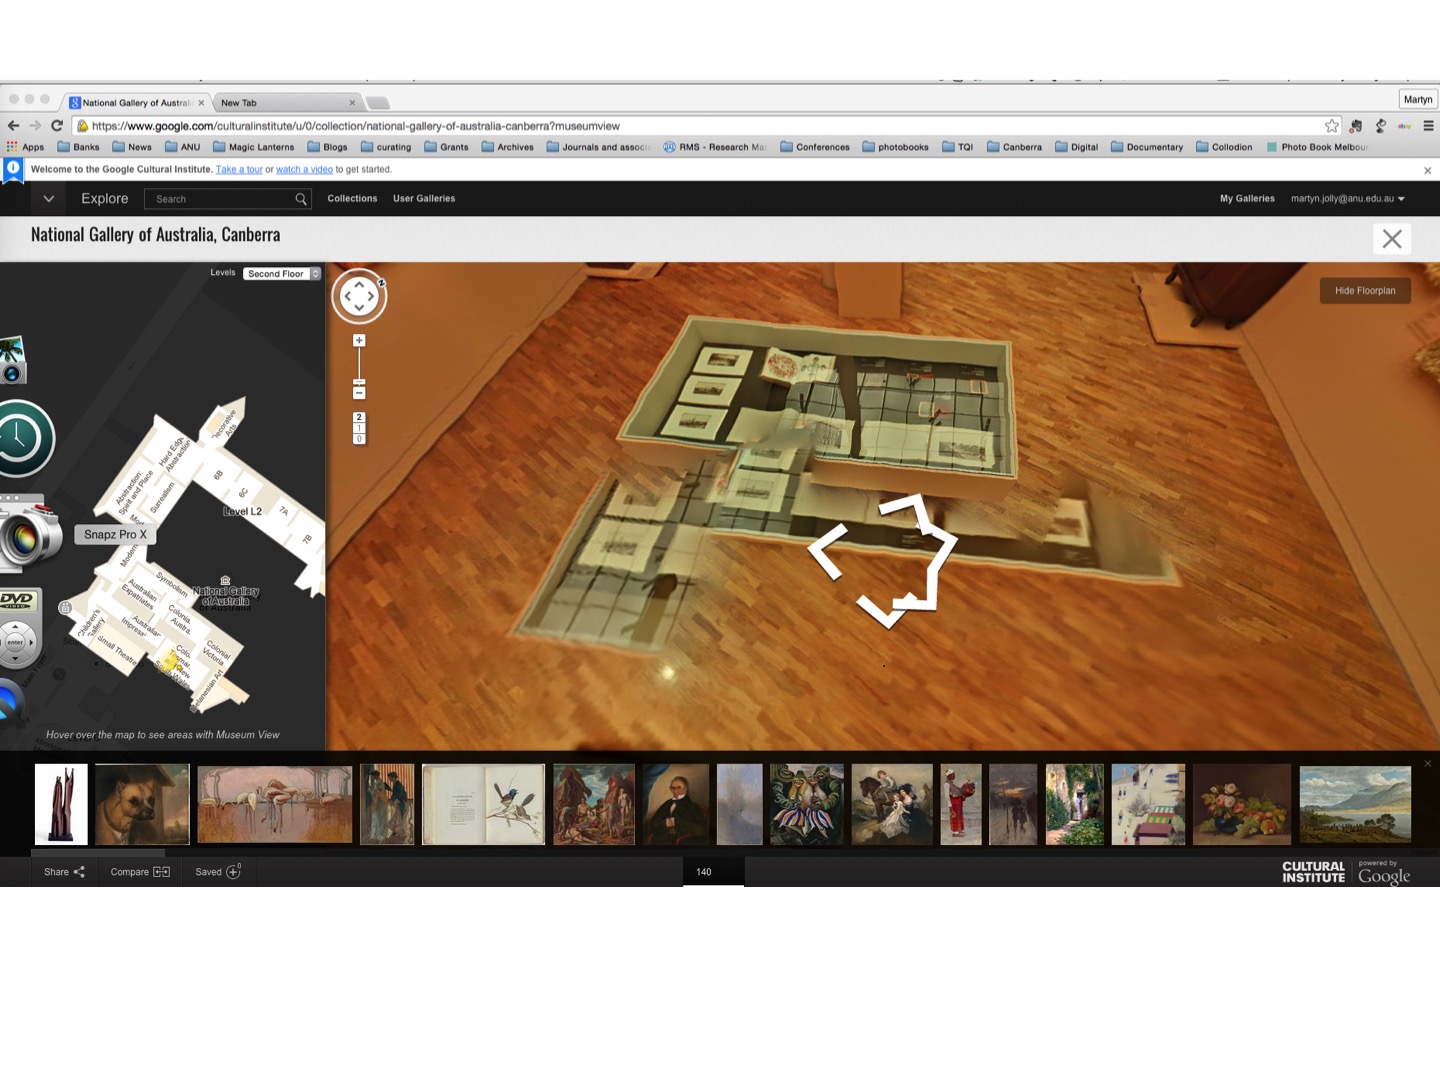Open the Chrome hamburger menu

[x=1428, y=126]
